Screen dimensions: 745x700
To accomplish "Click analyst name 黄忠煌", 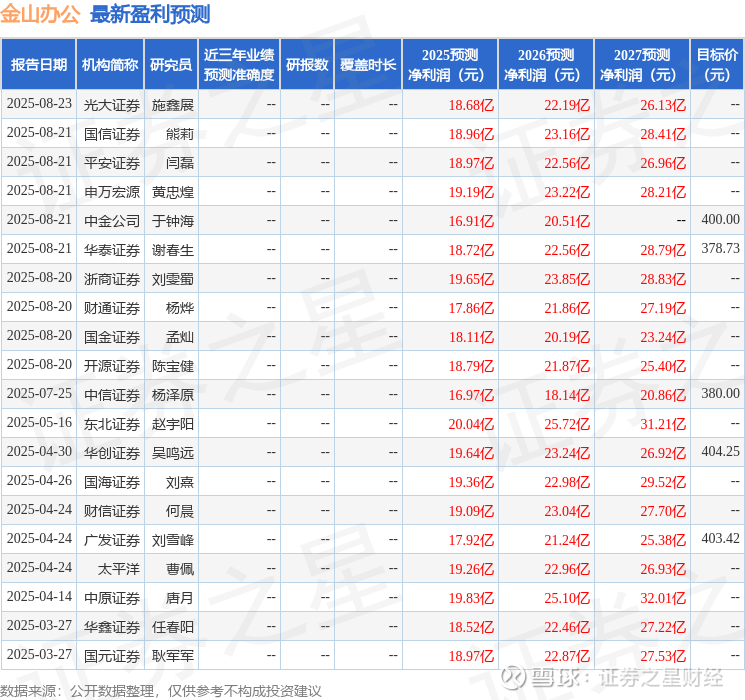I will [x=173, y=192].
